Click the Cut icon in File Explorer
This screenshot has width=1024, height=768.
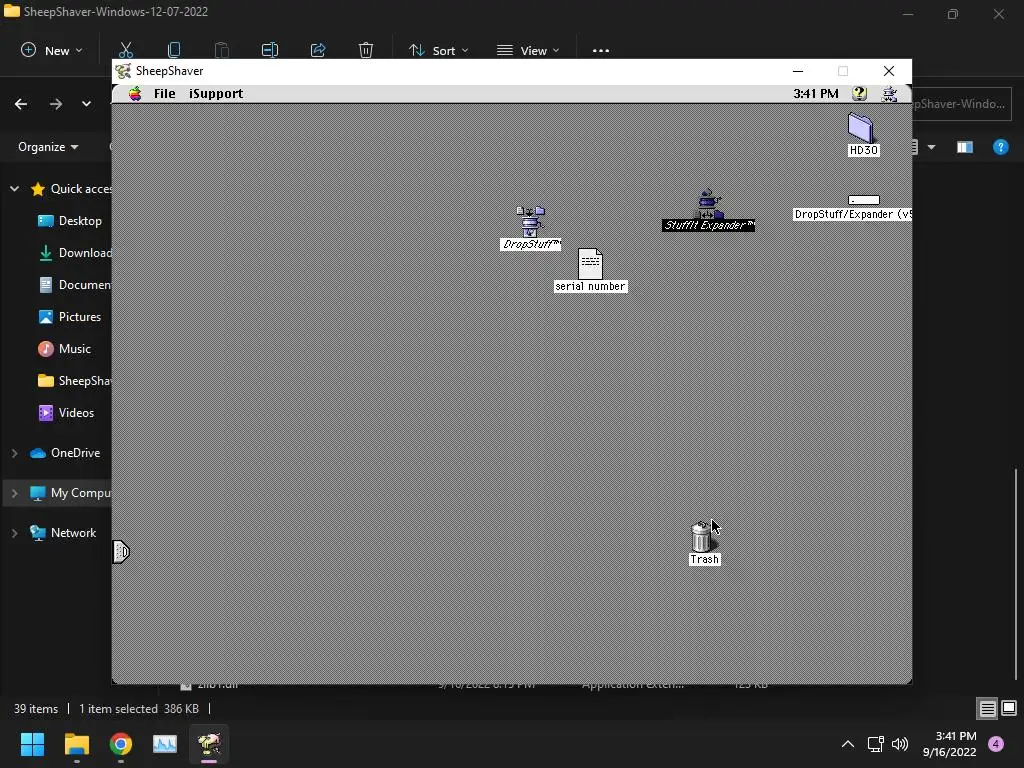coord(126,50)
